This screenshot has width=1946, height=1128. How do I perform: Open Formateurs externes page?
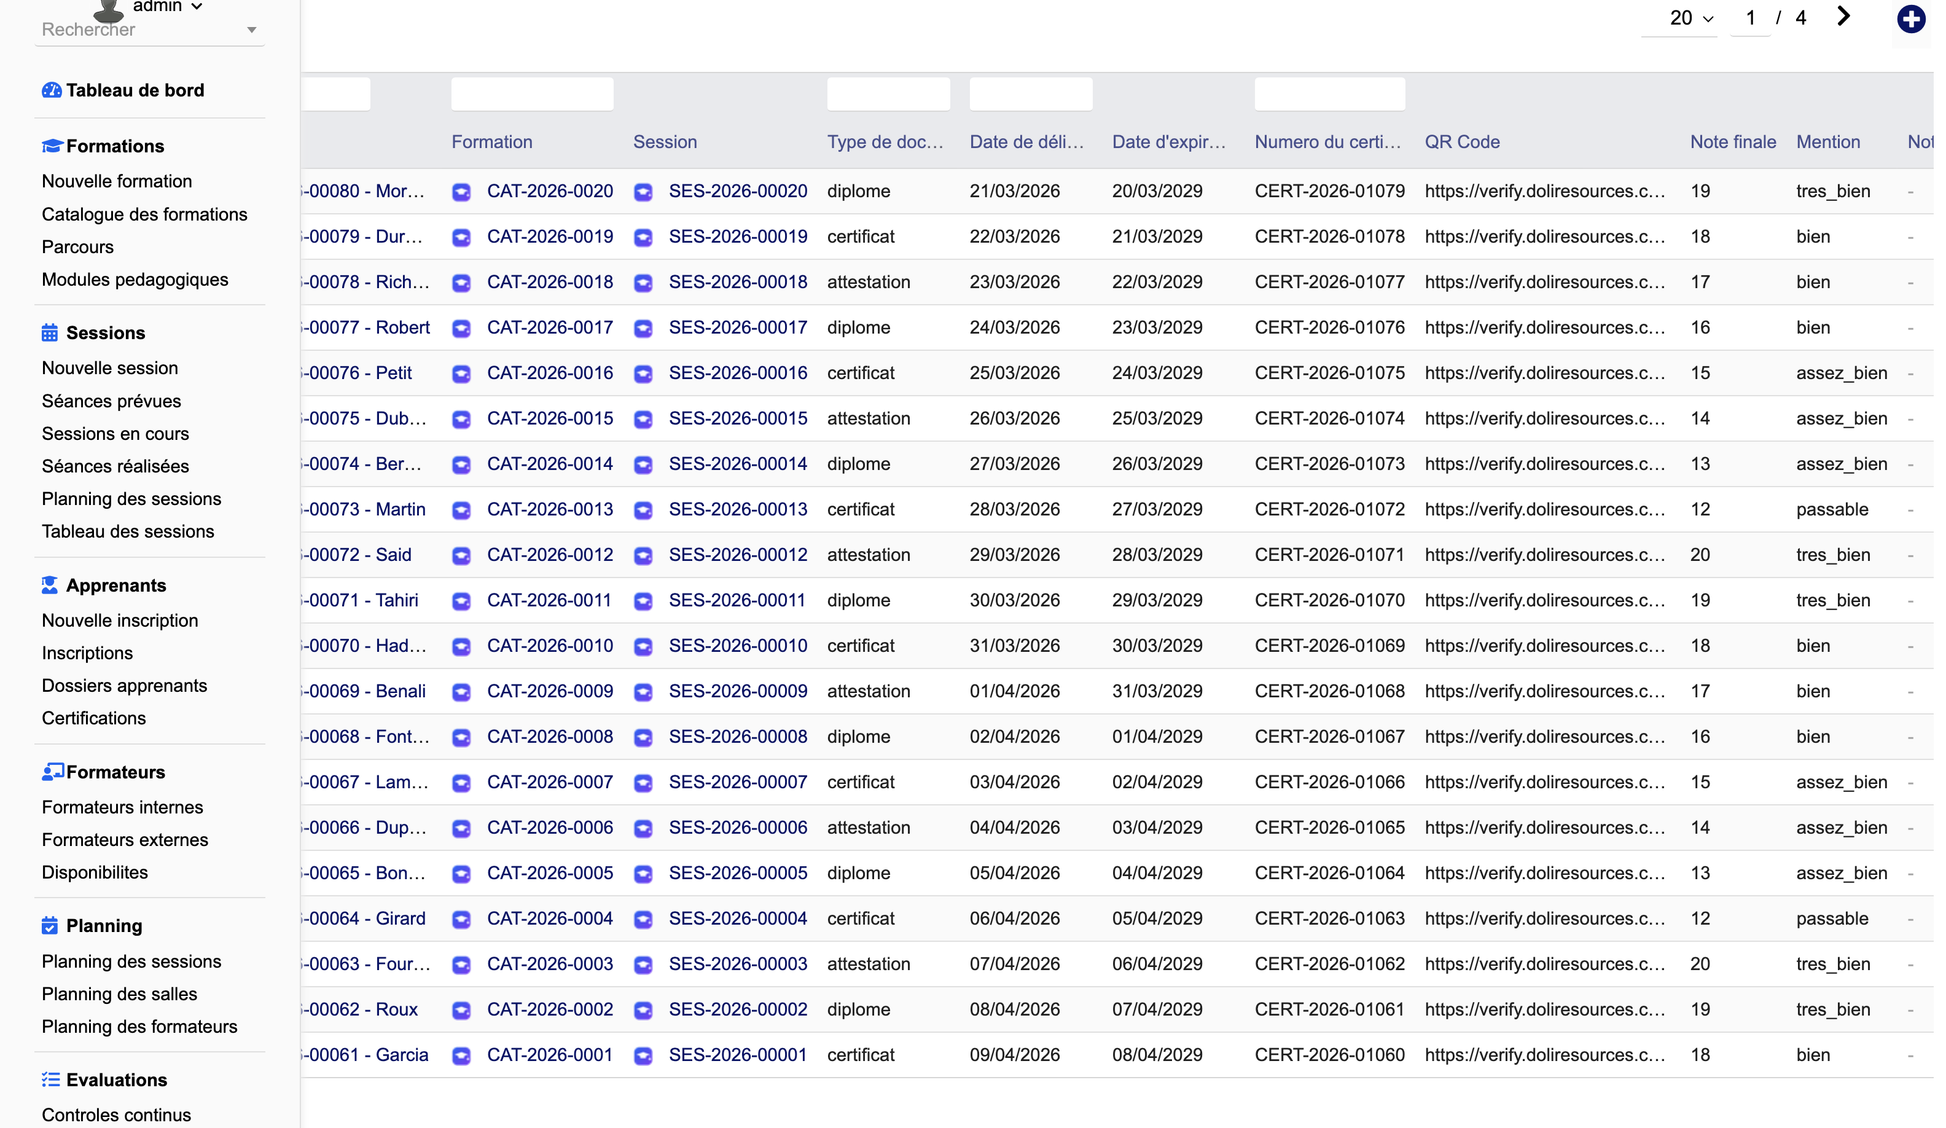pyautogui.click(x=125, y=840)
